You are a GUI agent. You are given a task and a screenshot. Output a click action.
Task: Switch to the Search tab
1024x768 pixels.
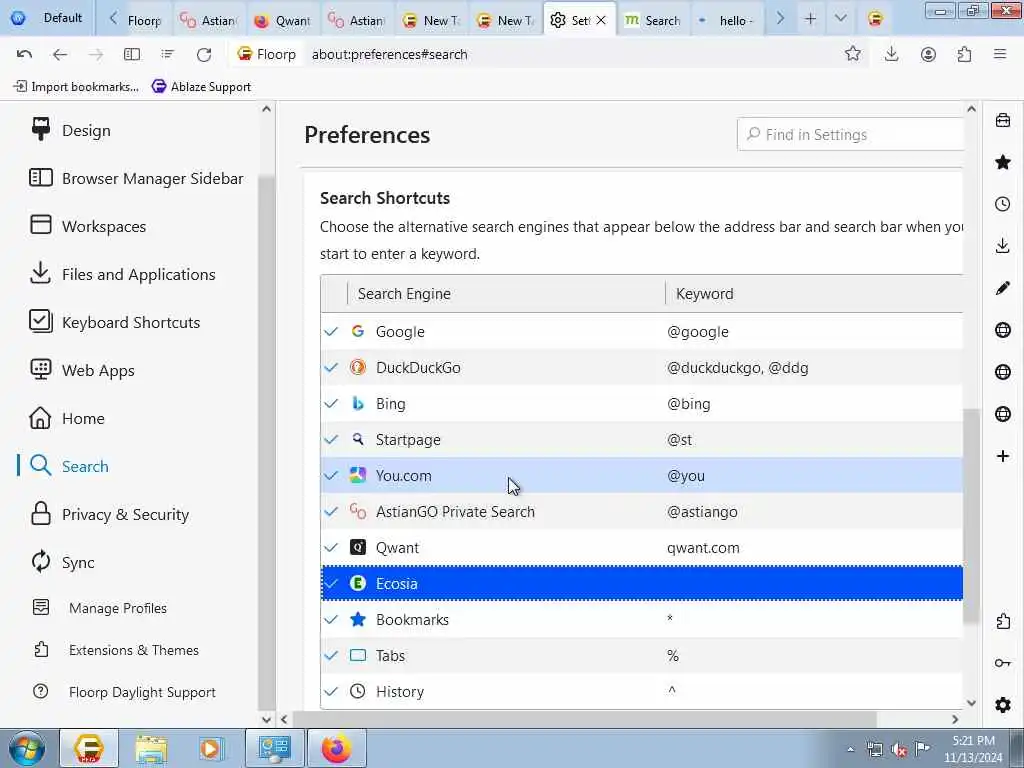(x=654, y=20)
